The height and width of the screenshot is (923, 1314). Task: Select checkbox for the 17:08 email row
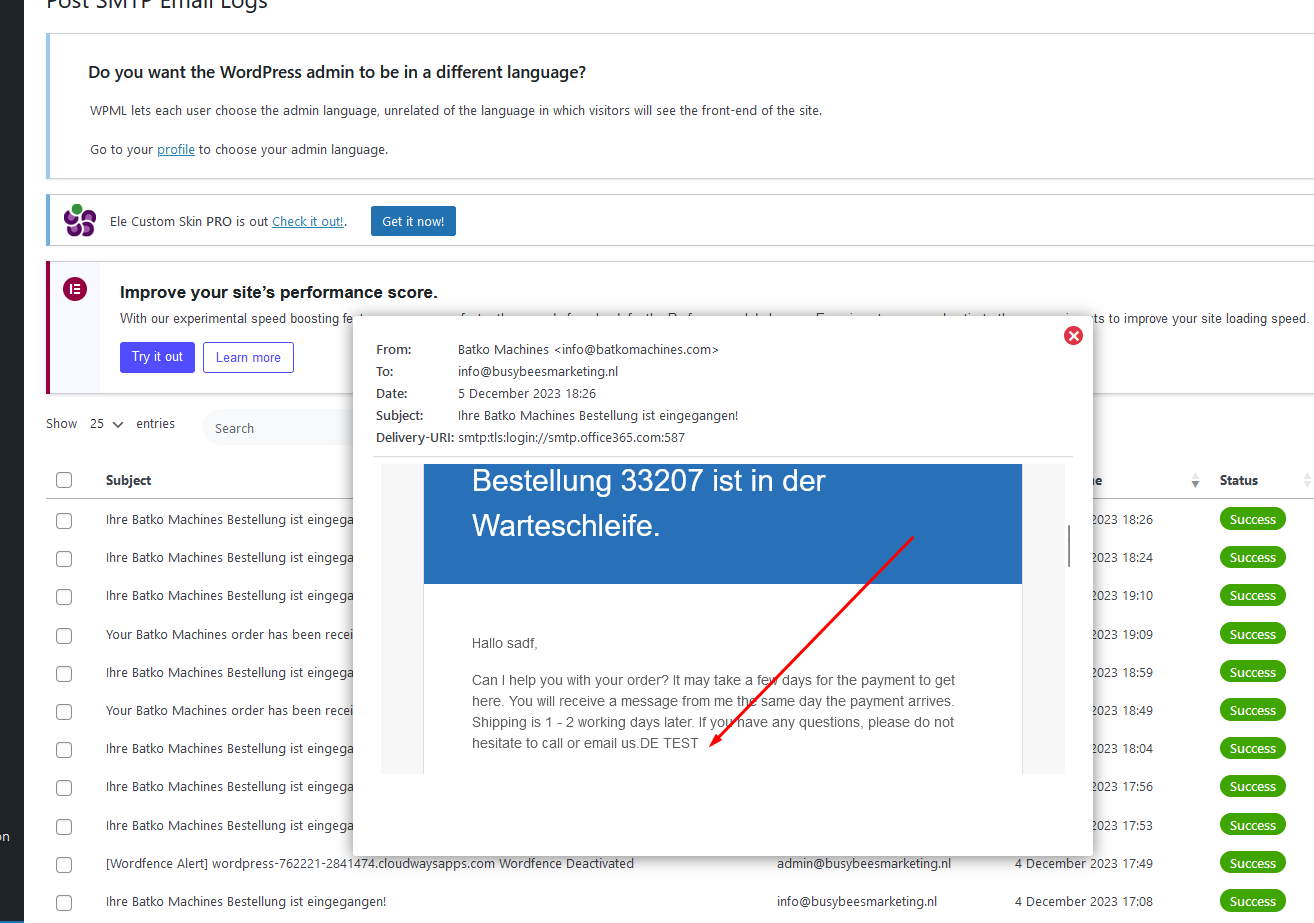(x=64, y=902)
